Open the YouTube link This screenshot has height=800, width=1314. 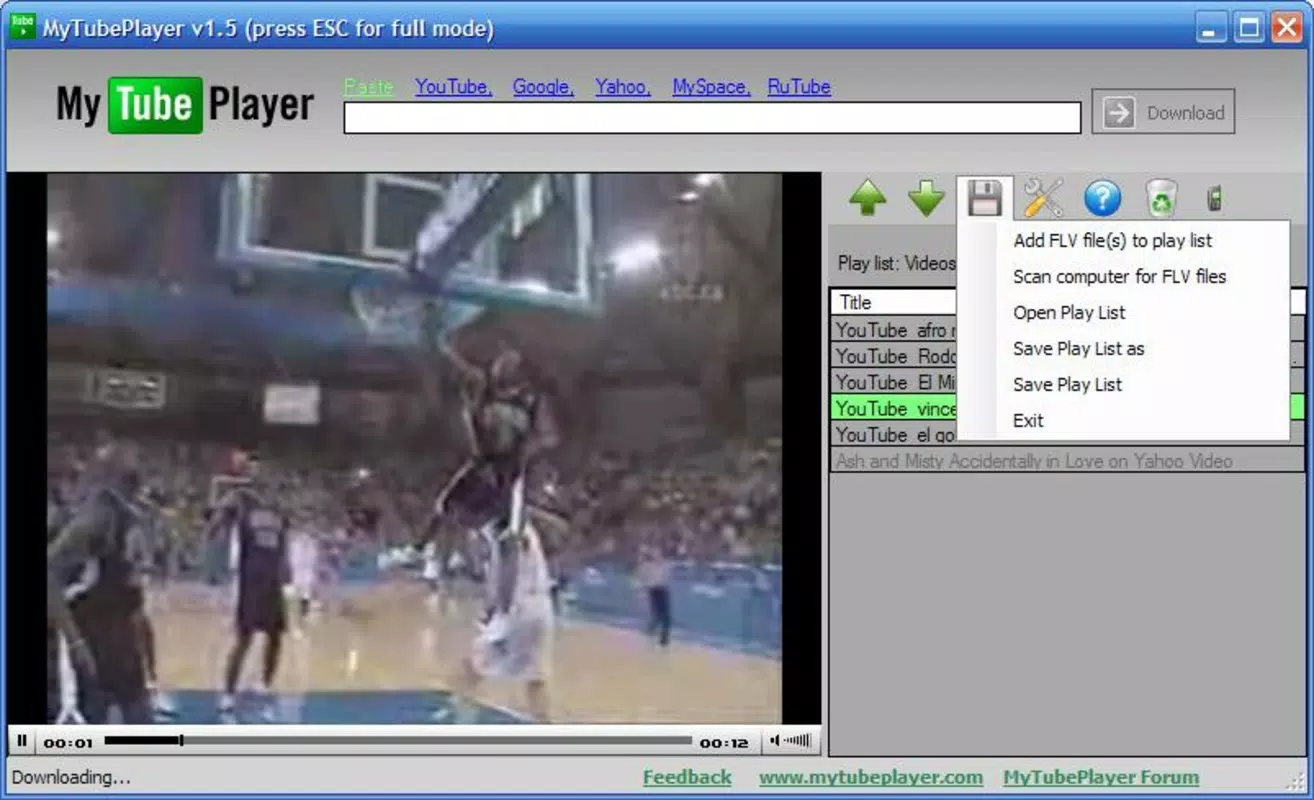[x=454, y=87]
